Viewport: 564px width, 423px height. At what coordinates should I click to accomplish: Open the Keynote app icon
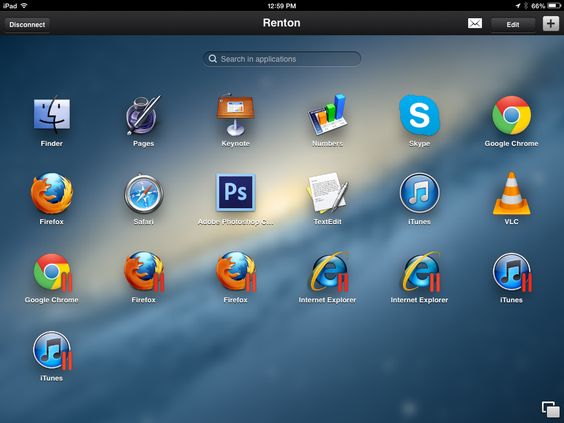click(x=235, y=114)
